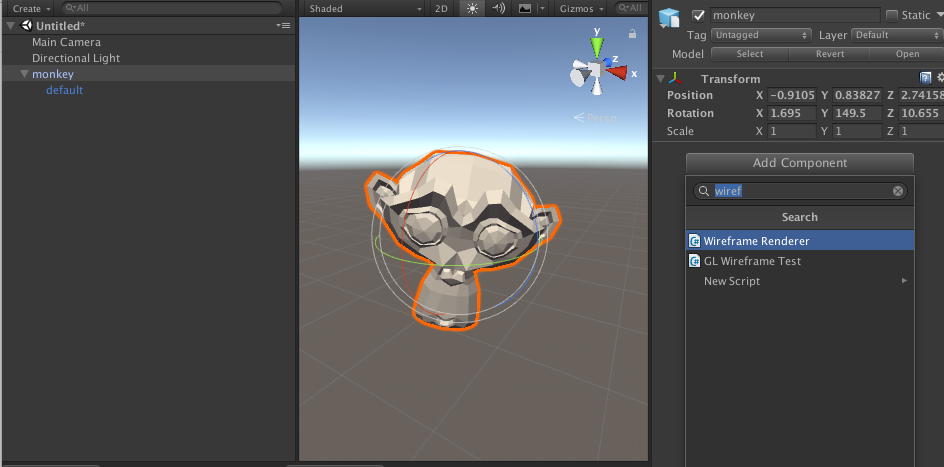Click the Position label
The height and width of the screenshot is (467, 944).
[x=690, y=95]
